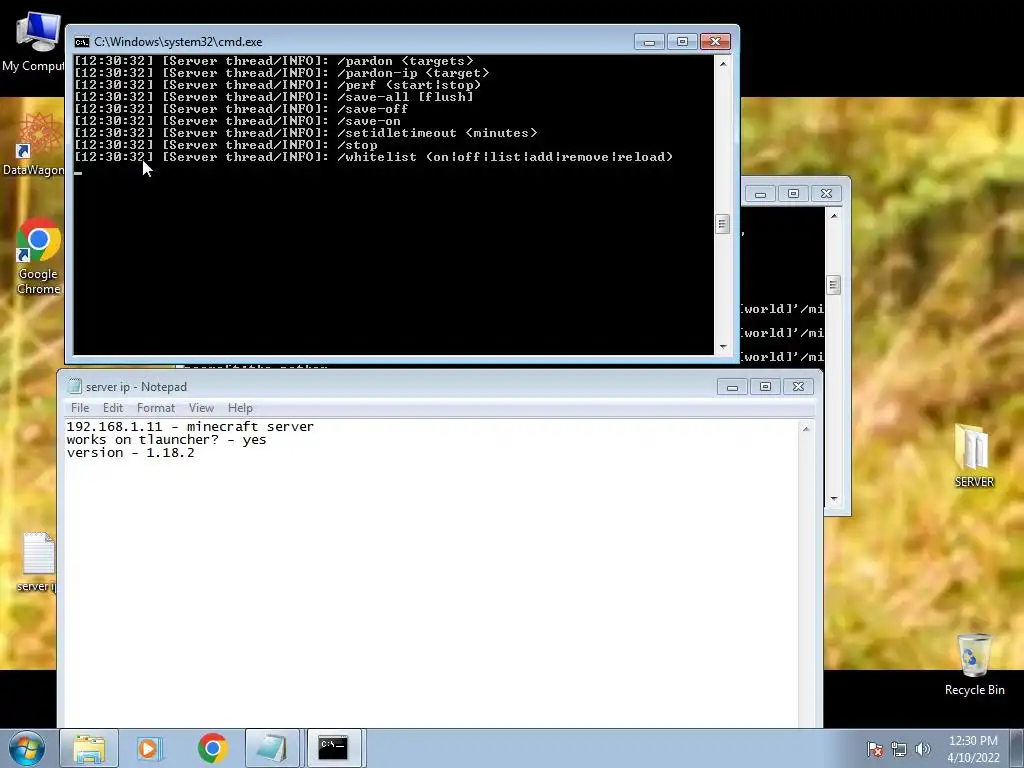Click the '/save-on' console output line
The height and width of the screenshot is (768, 1024).
[238, 121]
